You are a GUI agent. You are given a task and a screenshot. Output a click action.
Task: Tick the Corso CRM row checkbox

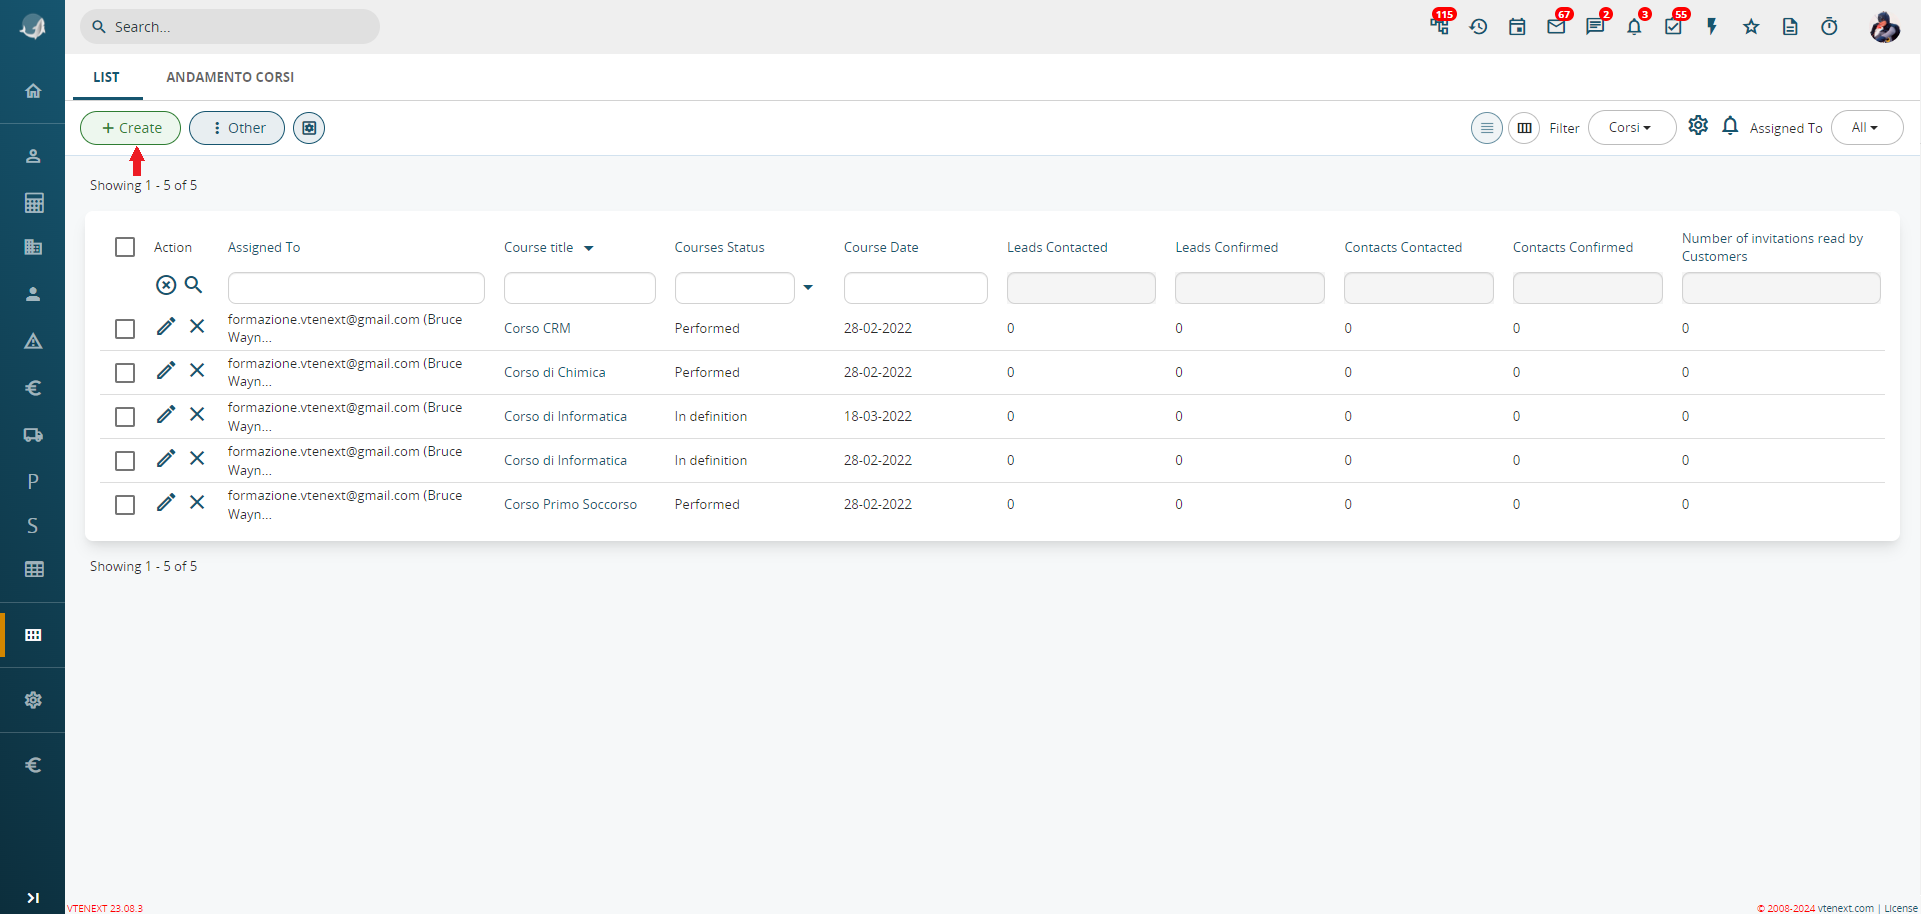125,329
